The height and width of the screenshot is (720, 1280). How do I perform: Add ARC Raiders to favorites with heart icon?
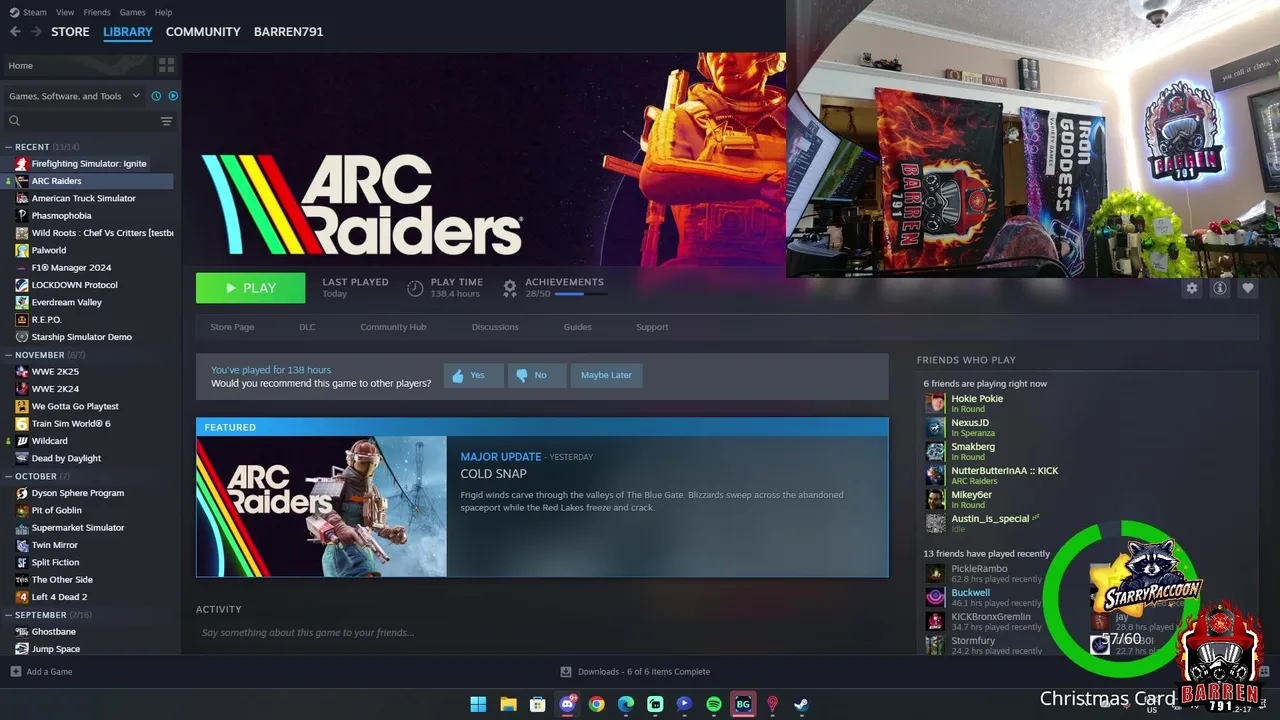1247,288
